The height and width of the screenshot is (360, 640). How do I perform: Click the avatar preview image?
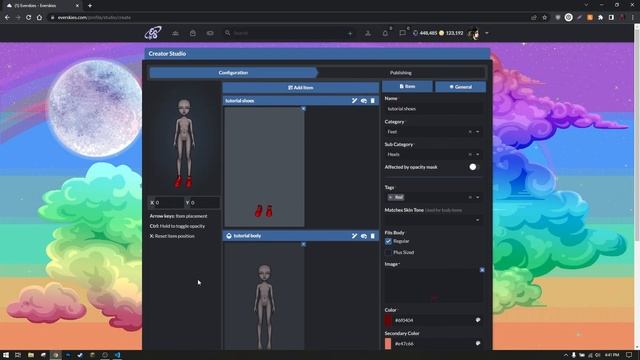[x=184, y=139]
